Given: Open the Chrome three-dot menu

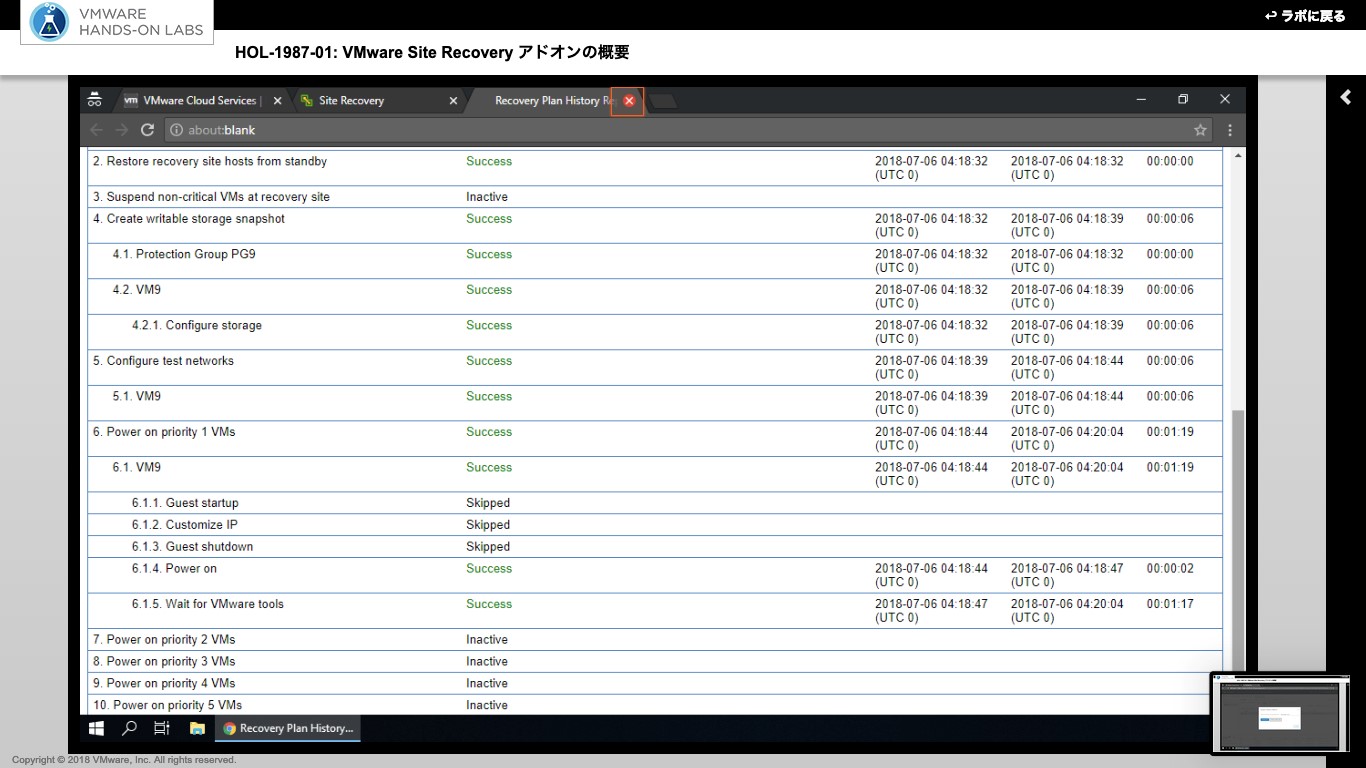Looking at the screenshot, I should pyautogui.click(x=1230, y=130).
